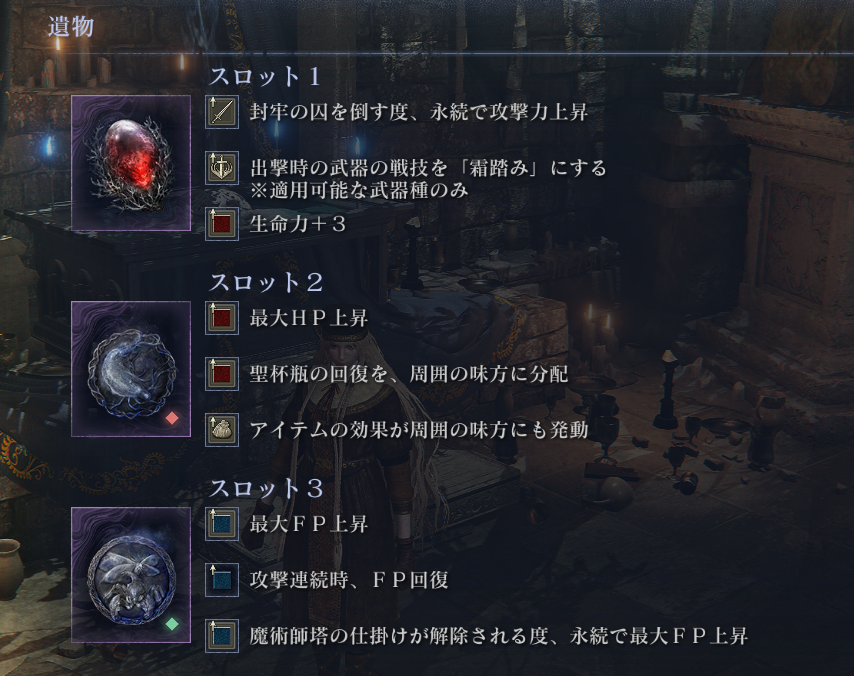Viewport: 854px width, 676px height.
Task: Select the weapon skill 霜踏み effect icon
Action: tap(222, 168)
